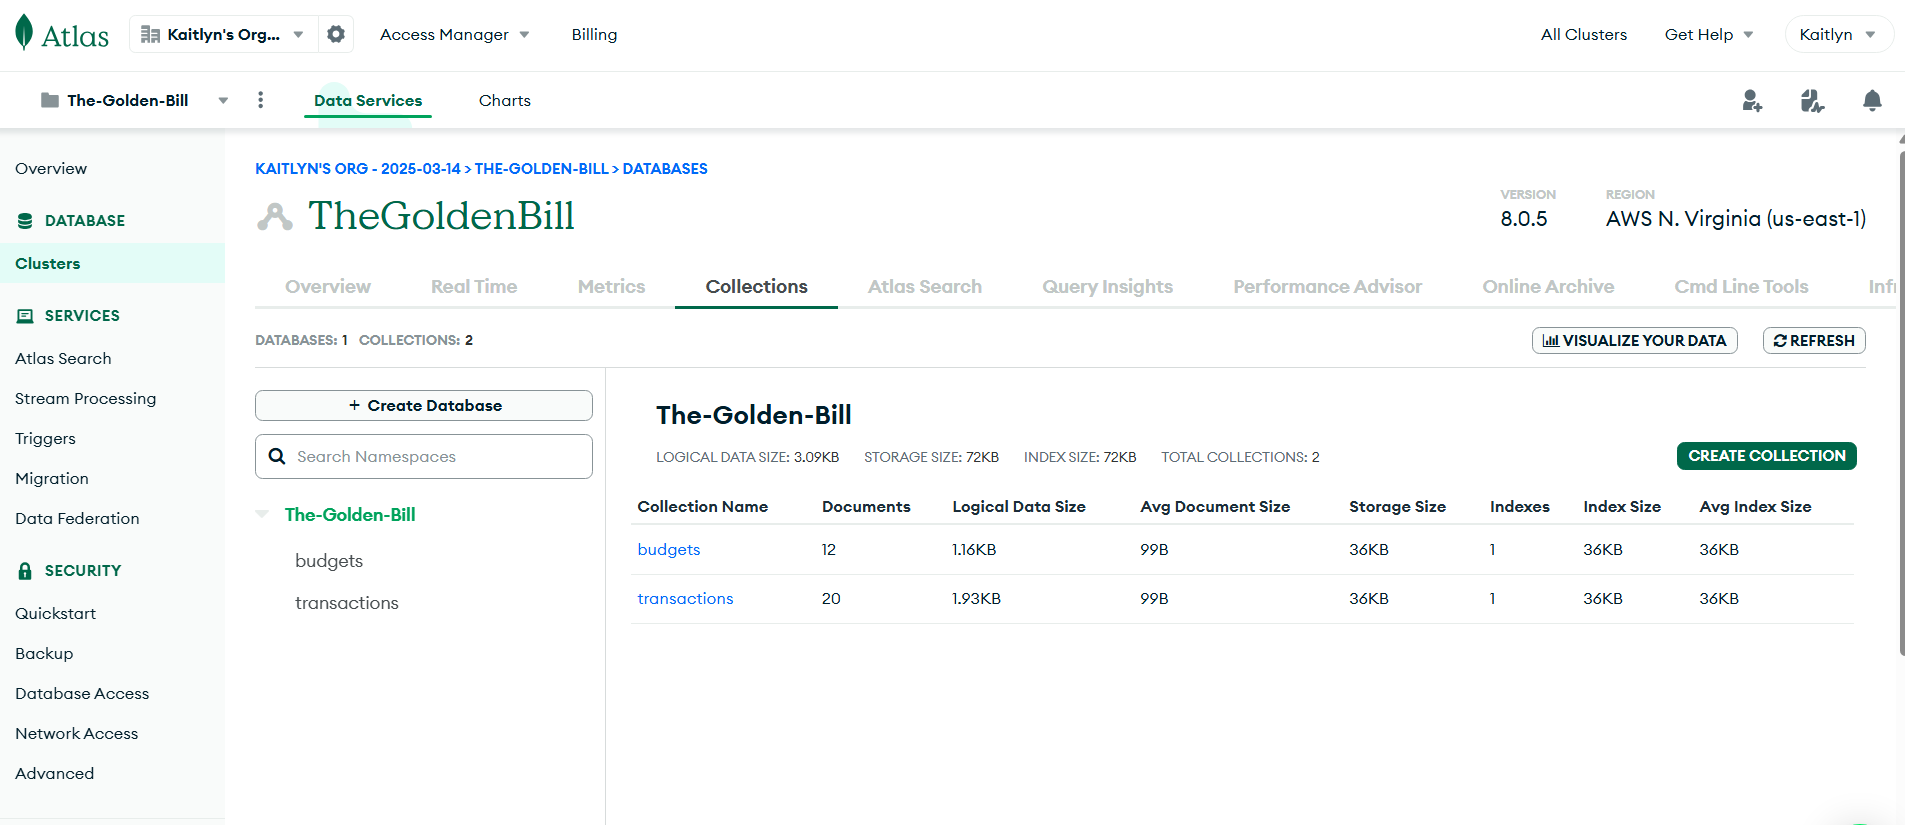Screen dimensions: 1905x825
Task: Select The-Golden-Bill database in tree
Action: tap(350, 514)
